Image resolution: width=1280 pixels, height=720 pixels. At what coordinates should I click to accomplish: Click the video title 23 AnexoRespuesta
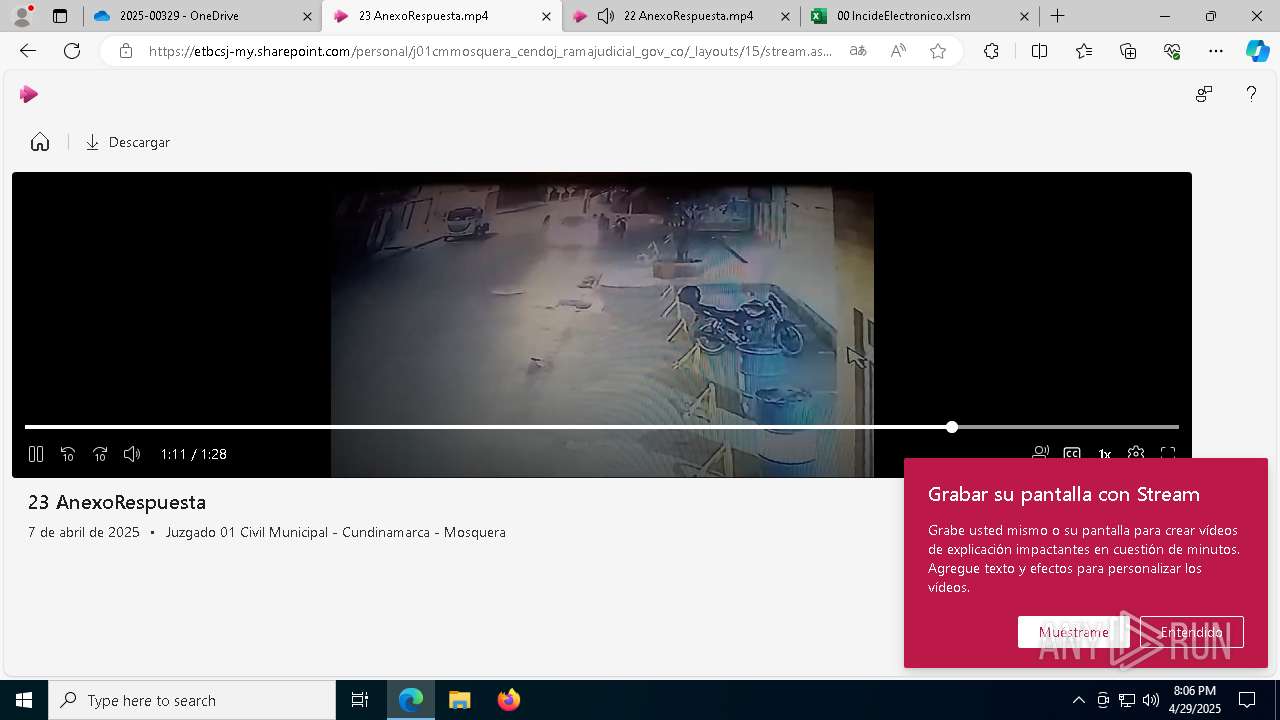click(117, 502)
